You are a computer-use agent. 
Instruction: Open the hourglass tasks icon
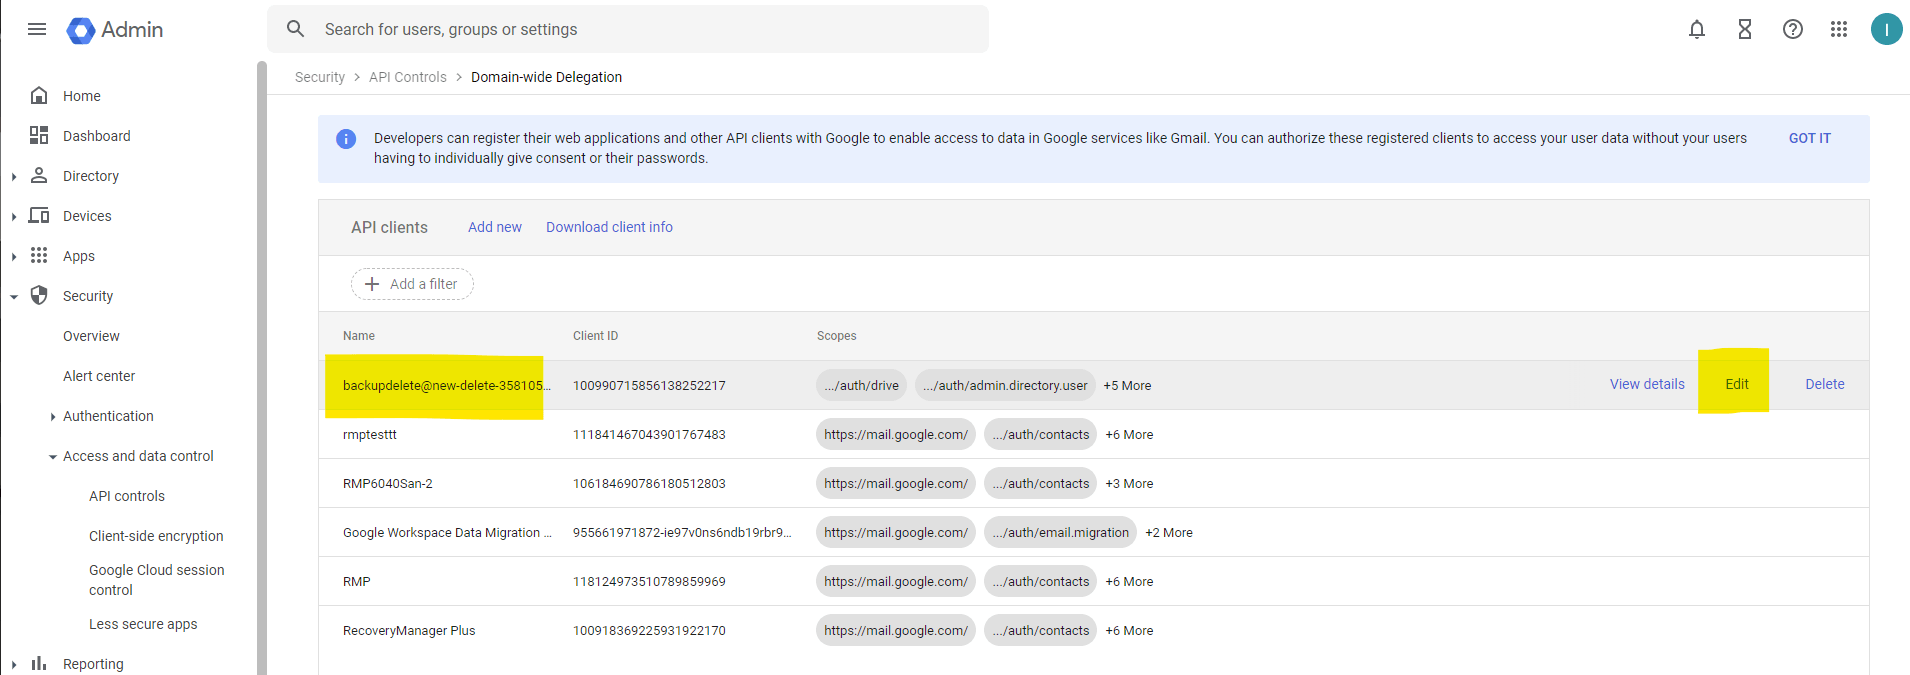1745,29
